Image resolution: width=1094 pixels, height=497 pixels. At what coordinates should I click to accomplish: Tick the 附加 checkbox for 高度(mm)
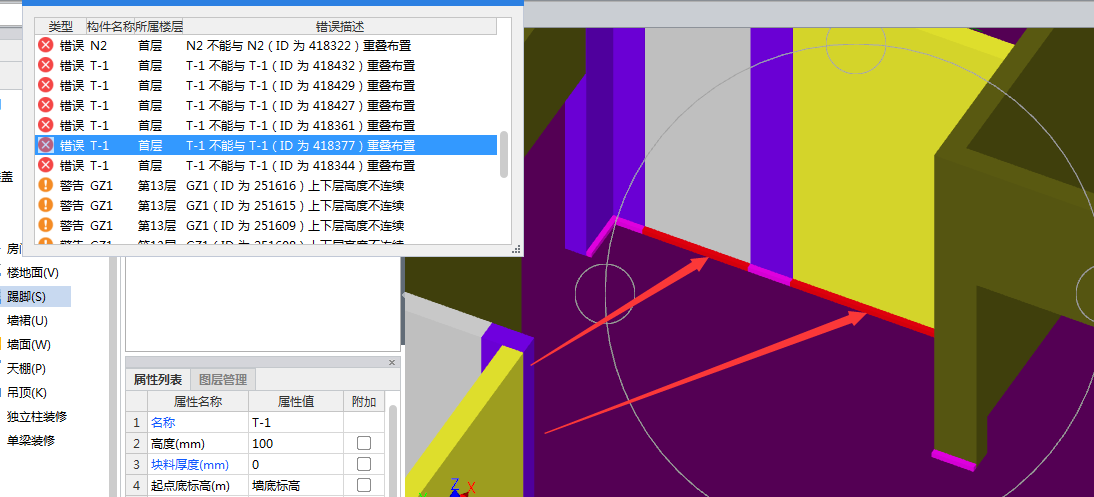point(364,443)
